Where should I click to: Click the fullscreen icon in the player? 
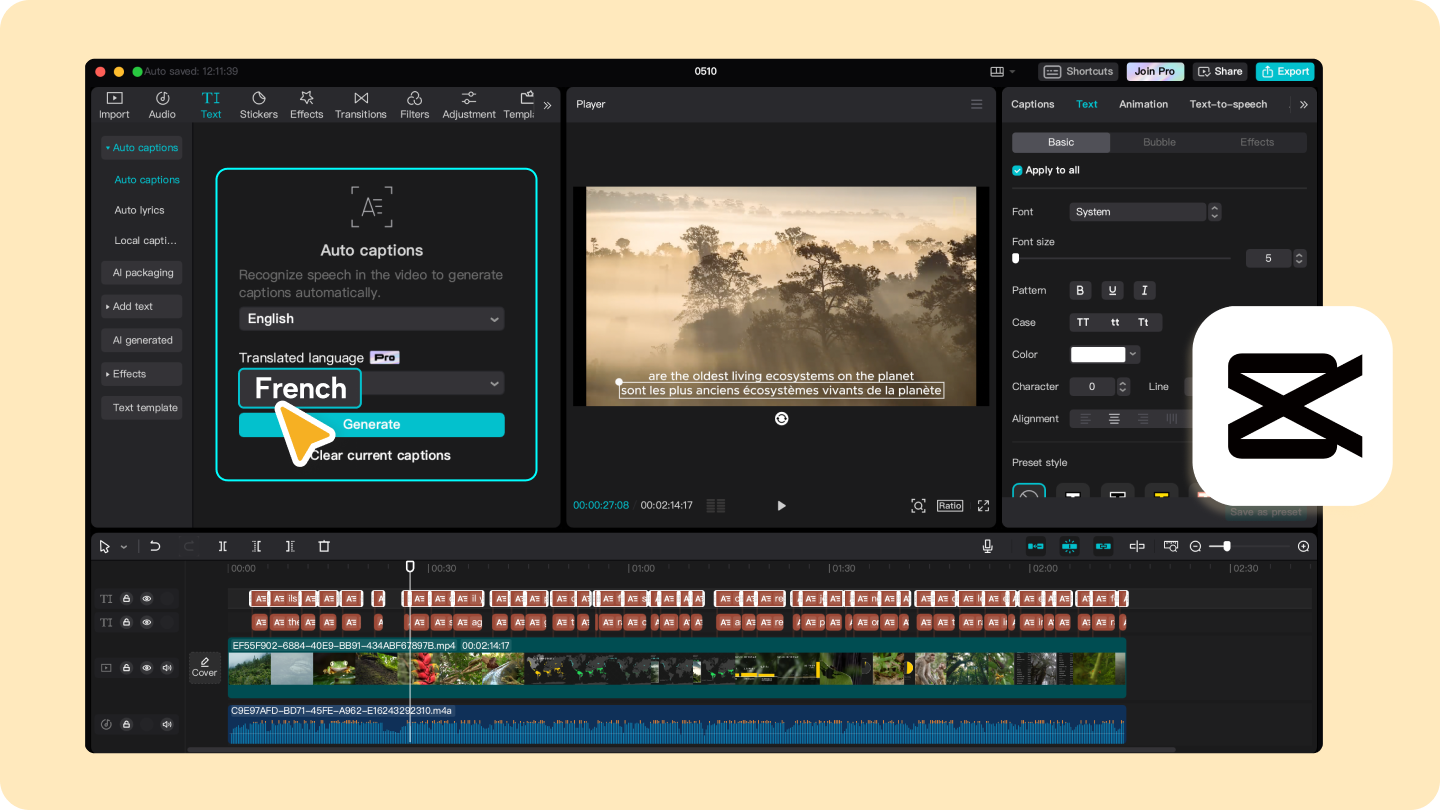983,506
